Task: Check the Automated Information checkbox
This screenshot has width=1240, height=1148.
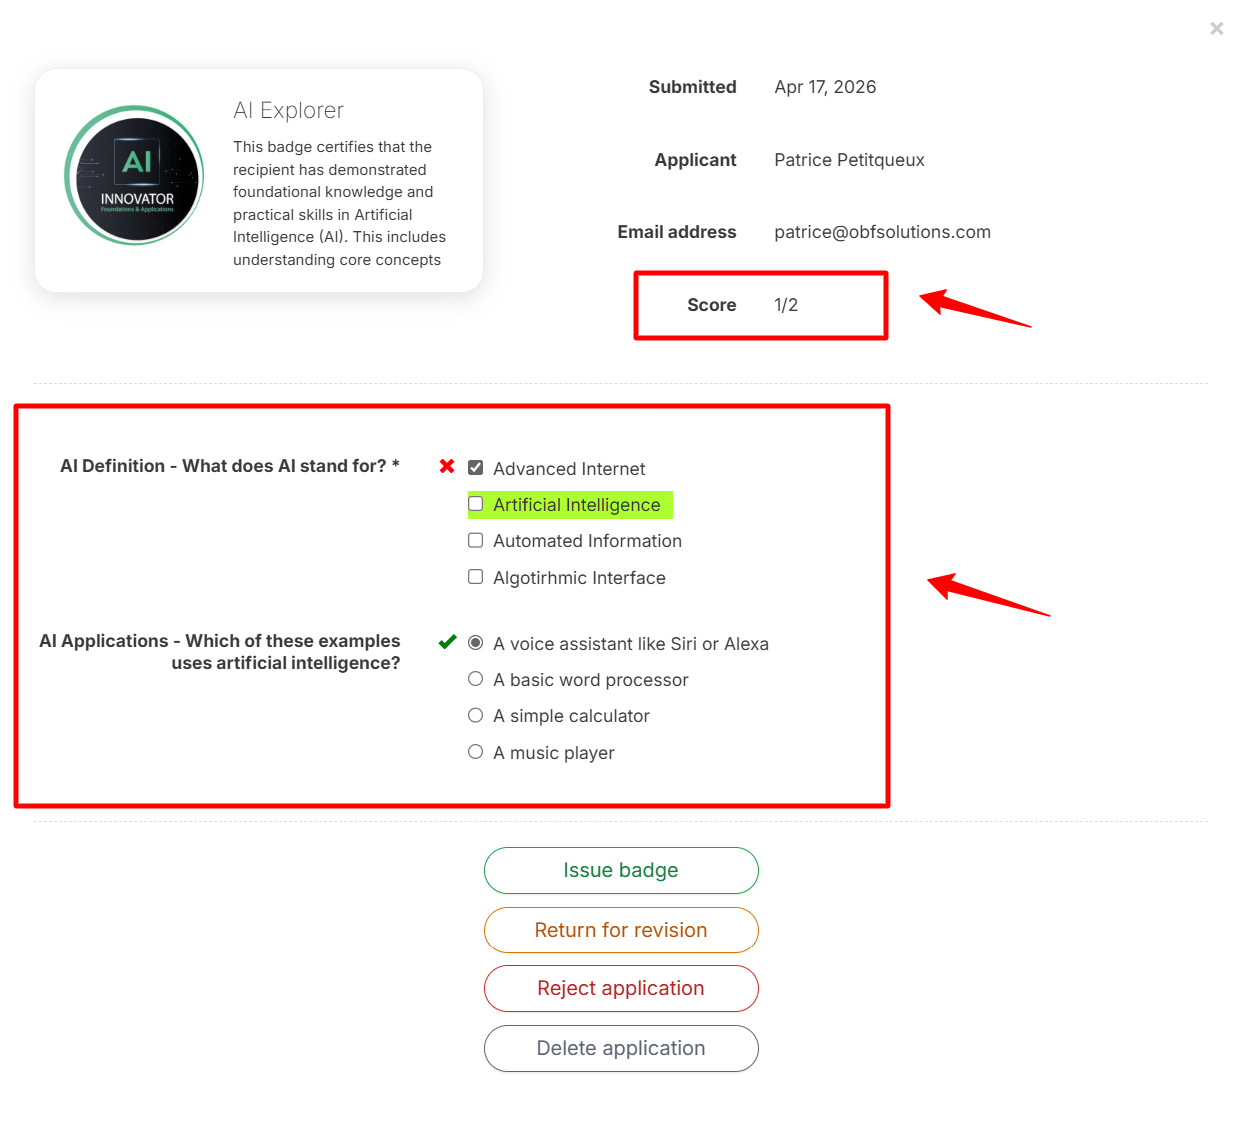Action: point(476,540)
